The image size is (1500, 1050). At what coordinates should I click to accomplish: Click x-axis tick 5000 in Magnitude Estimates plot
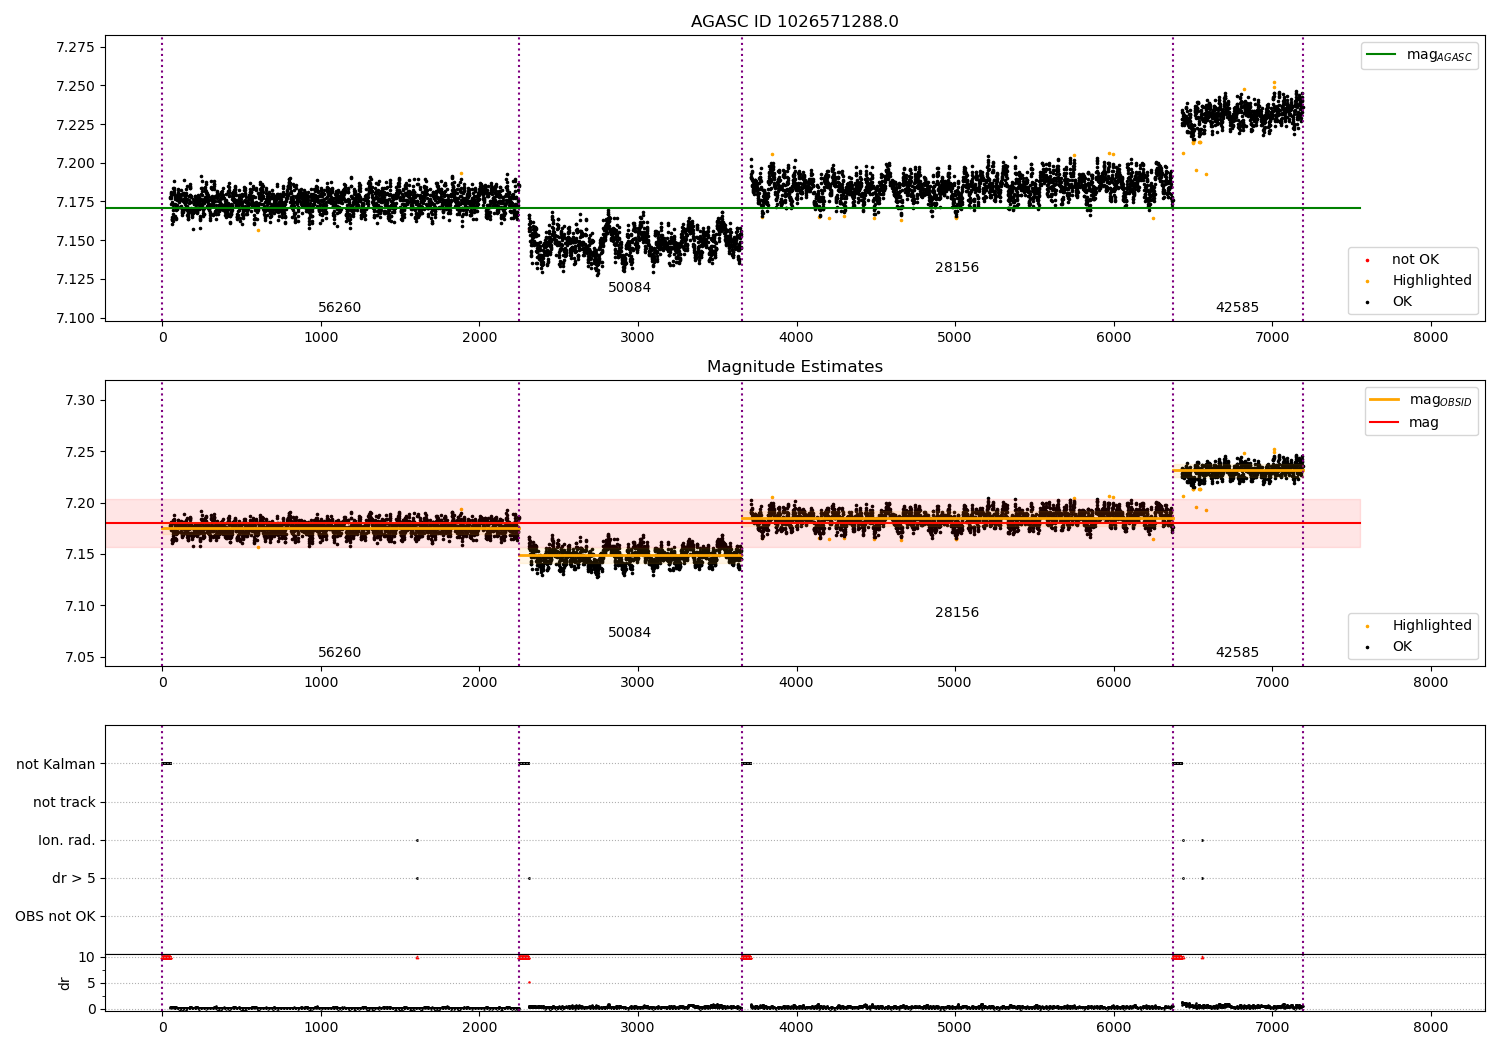(955, 682)
